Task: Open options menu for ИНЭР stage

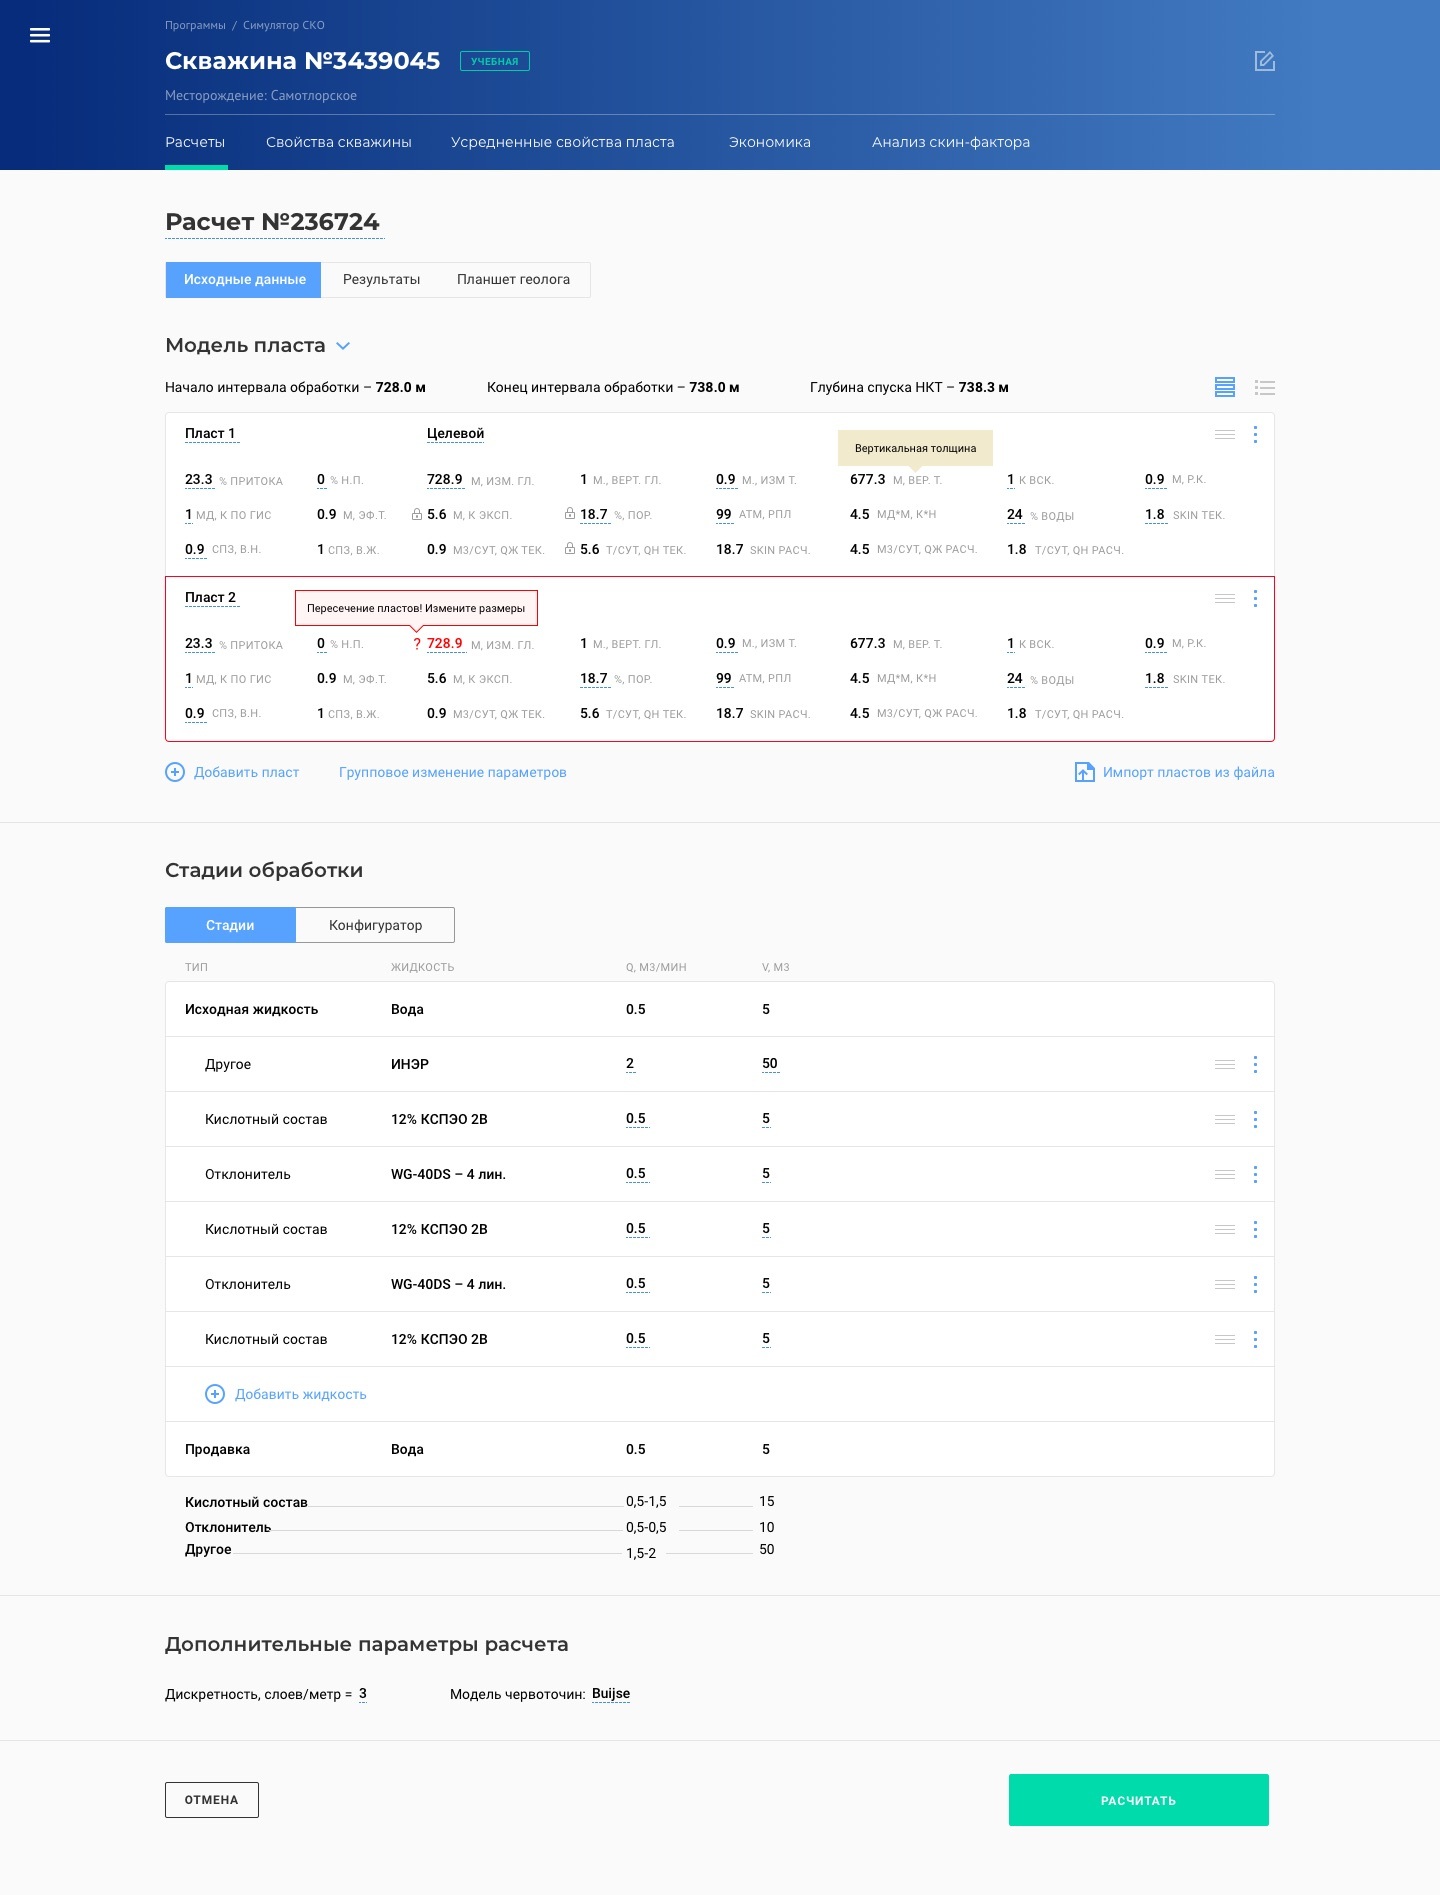Action: tap(1255, 1064)
